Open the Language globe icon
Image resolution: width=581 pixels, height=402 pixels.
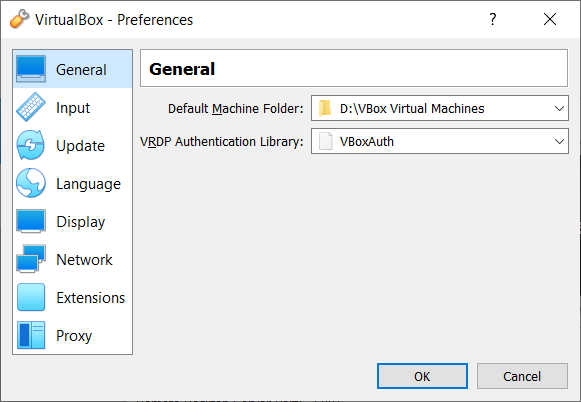[x=31, y=183]
